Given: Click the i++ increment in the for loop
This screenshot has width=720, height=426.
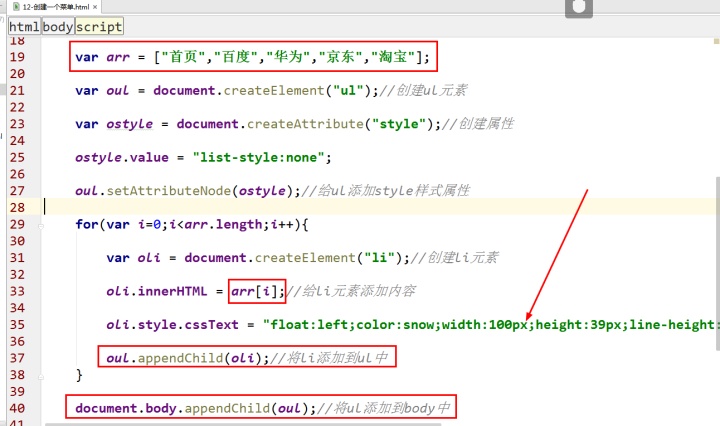Looking at the screenshot, I should coord(282,224).
